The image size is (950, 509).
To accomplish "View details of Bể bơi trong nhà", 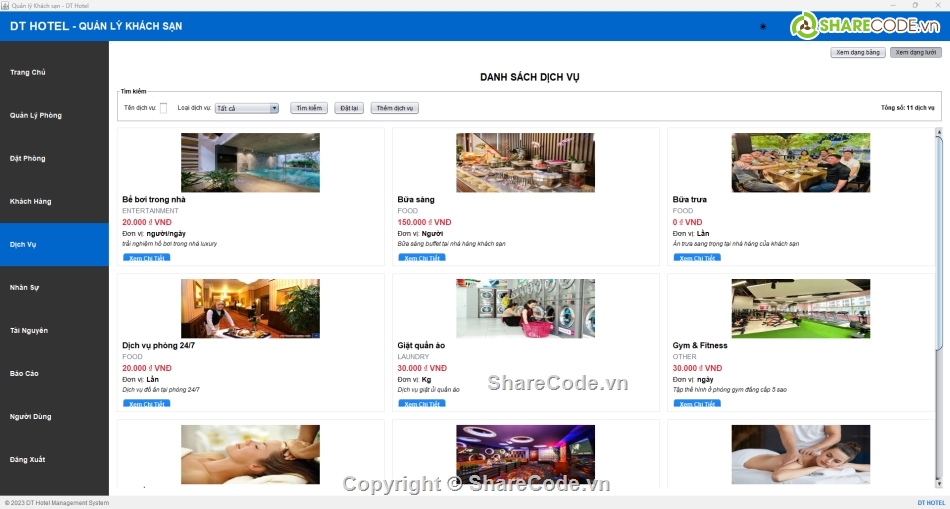I will click(147, 258).
